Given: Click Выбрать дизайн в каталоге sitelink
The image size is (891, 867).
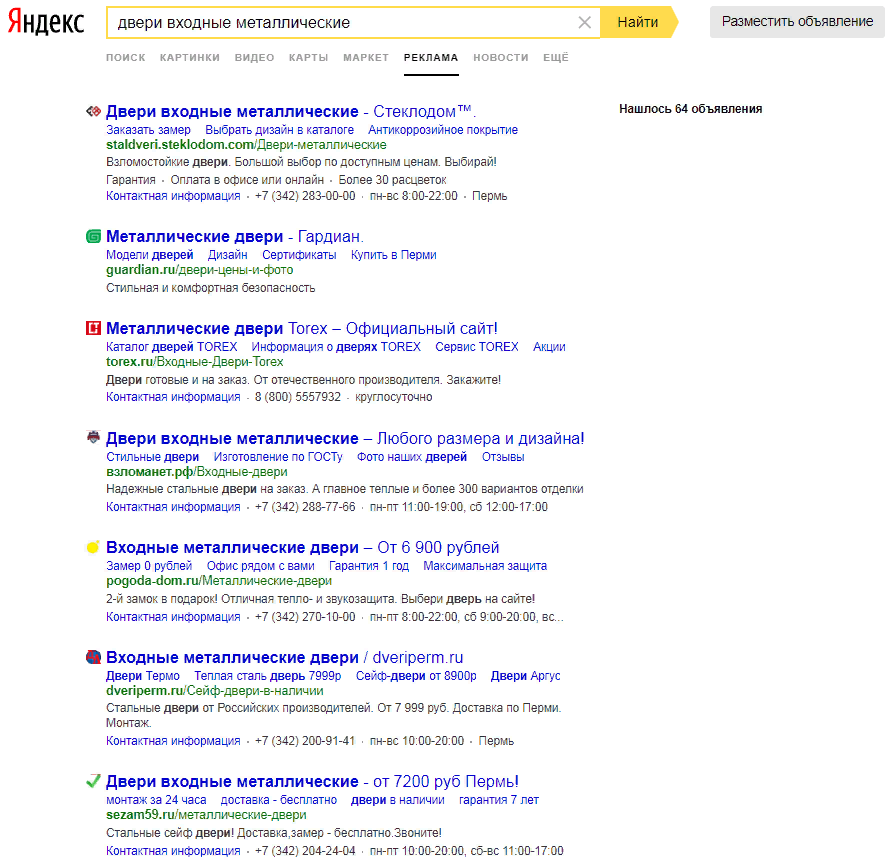Looking at the screenshot, I should click(x=280, y=130).
